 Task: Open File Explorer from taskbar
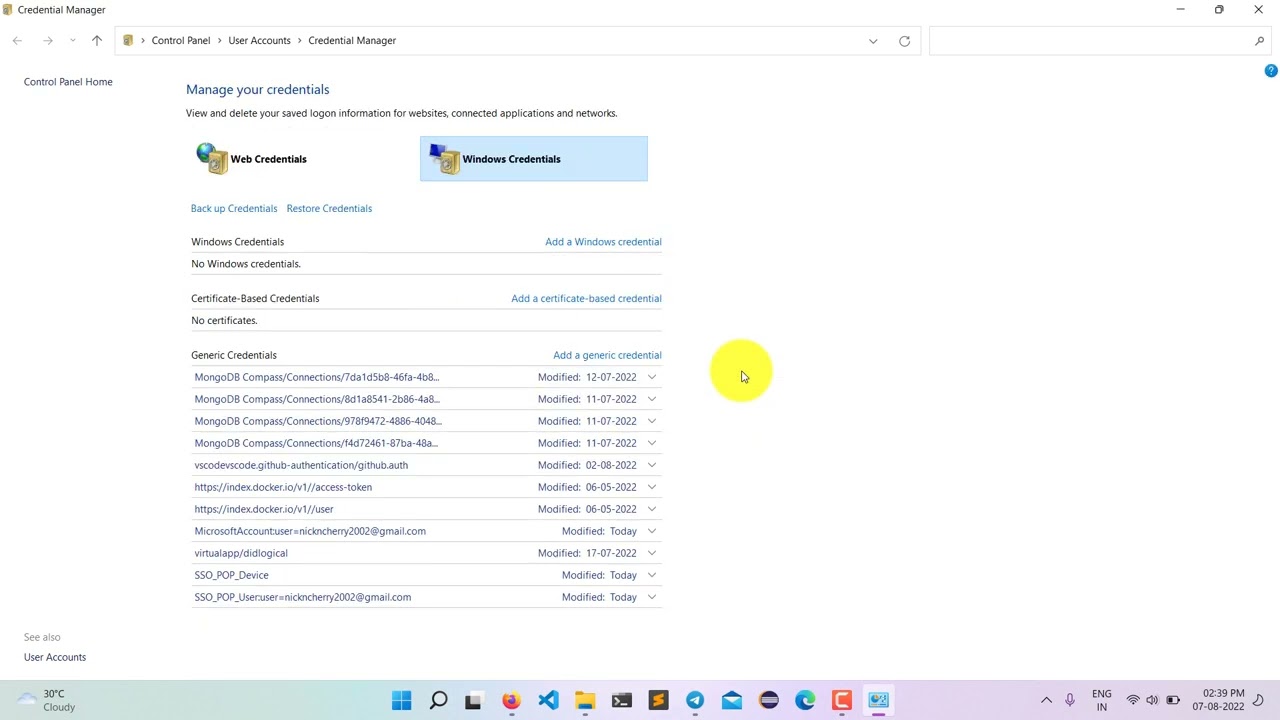(585, 700)
